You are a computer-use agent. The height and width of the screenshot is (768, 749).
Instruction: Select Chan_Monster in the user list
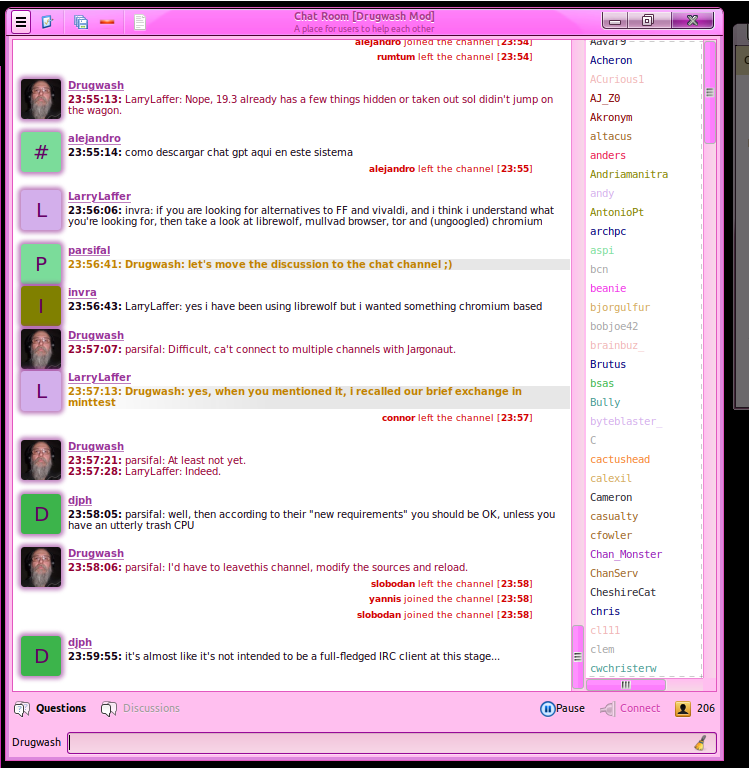626,554
